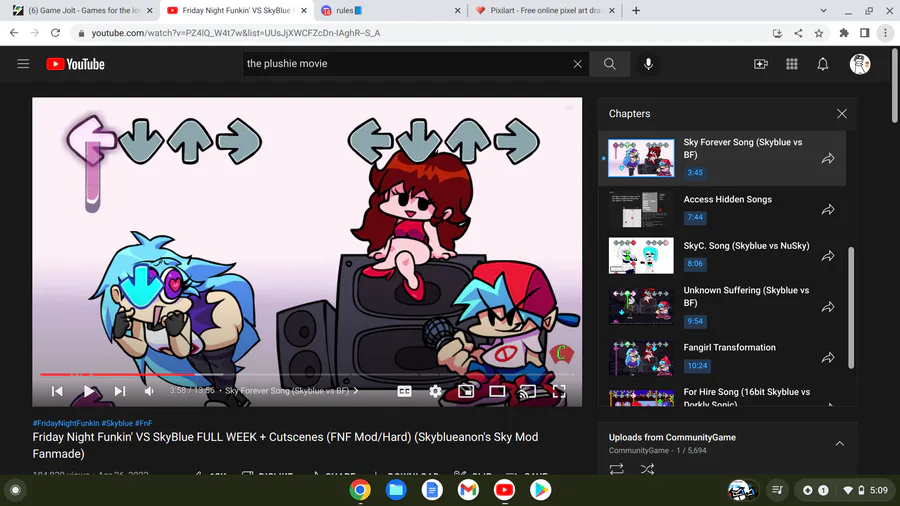Open Play Store from the shelf
The width and height of the screenshot is (900, 506).
point(540,490)
